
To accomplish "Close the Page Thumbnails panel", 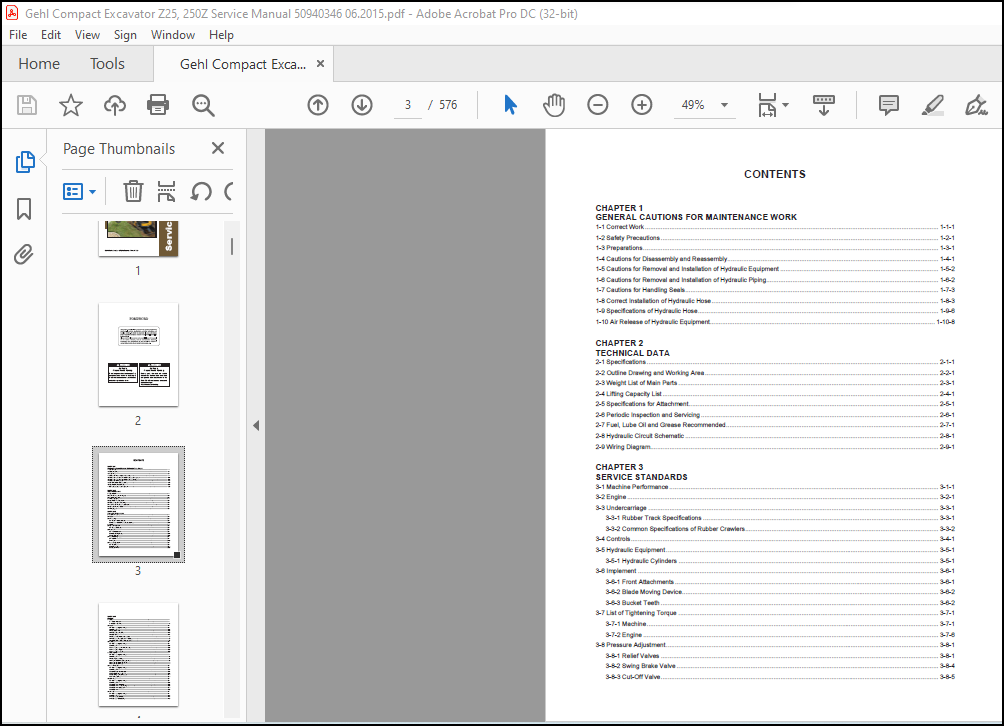I will coord(218,149).
